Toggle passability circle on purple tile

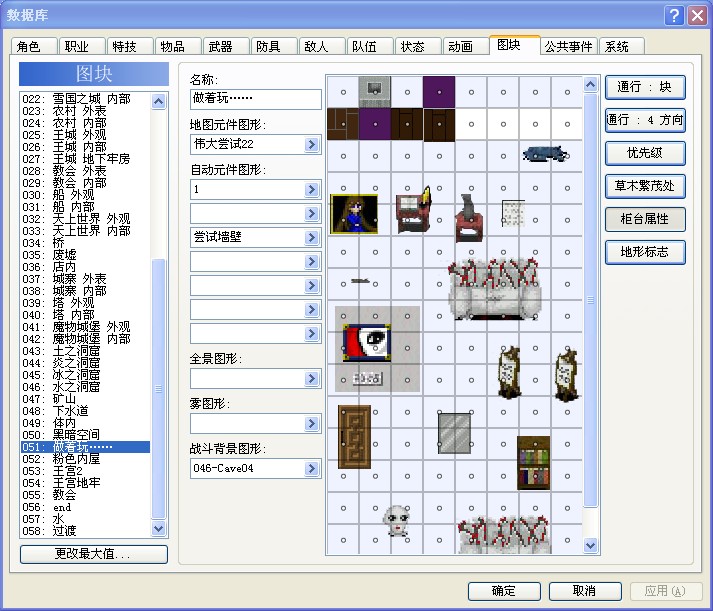tap(439, 92)
